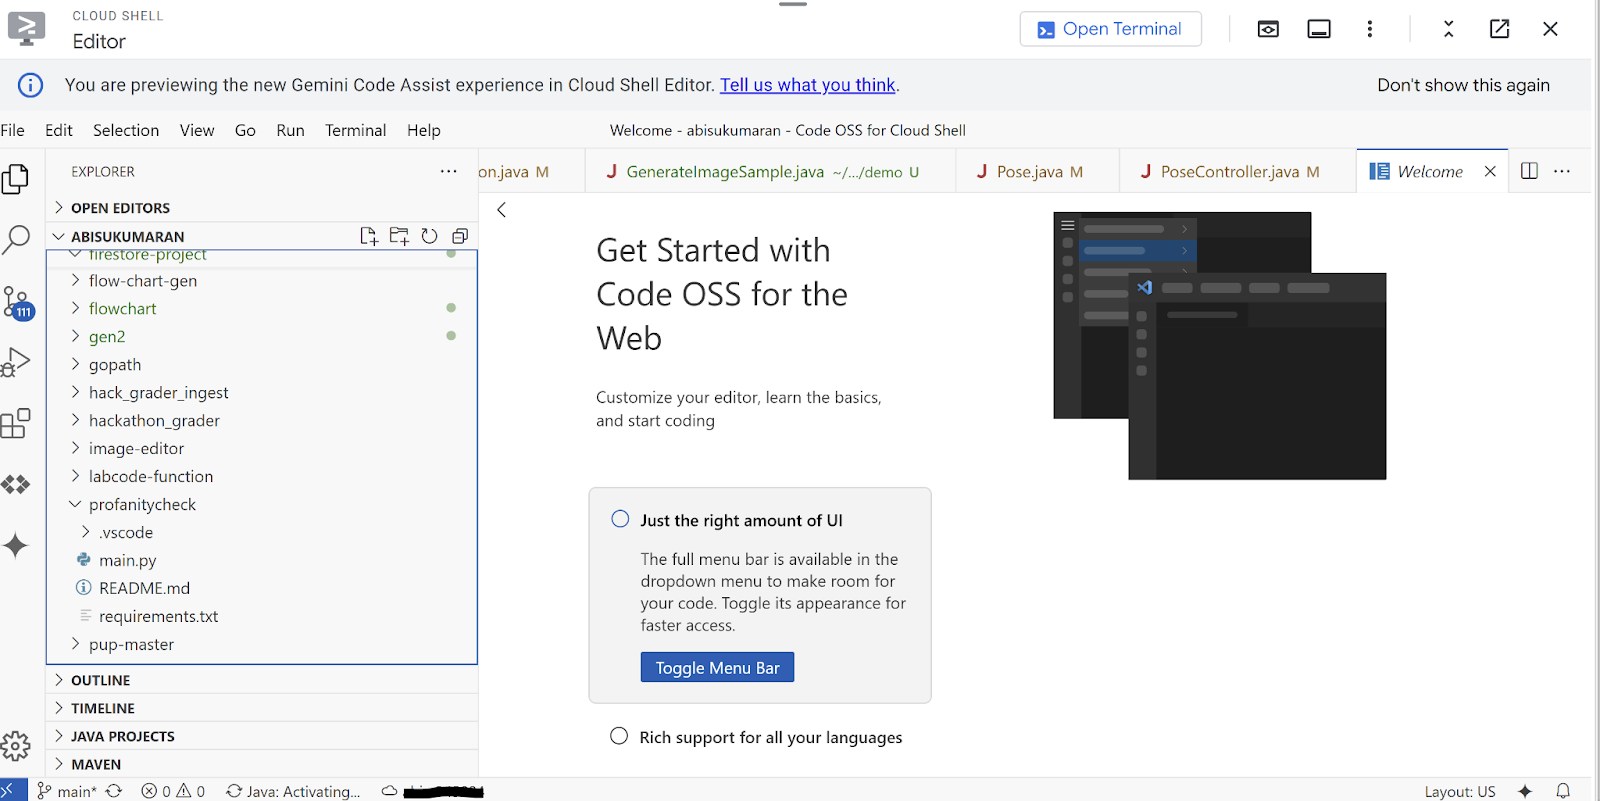
Task: Open the Extensions view
Action: pos(16,423)
